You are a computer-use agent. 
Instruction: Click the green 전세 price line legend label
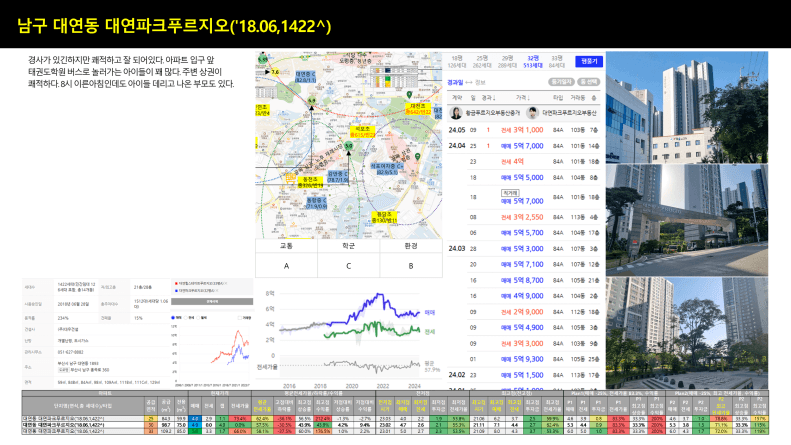tap(429, 331)
